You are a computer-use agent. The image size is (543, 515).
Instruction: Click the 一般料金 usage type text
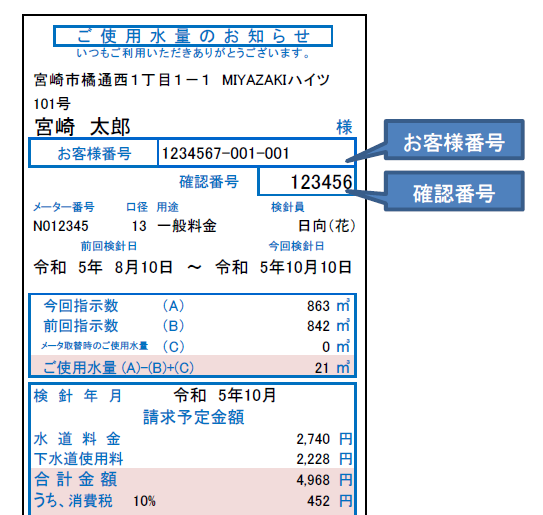(x=187, y=226)
